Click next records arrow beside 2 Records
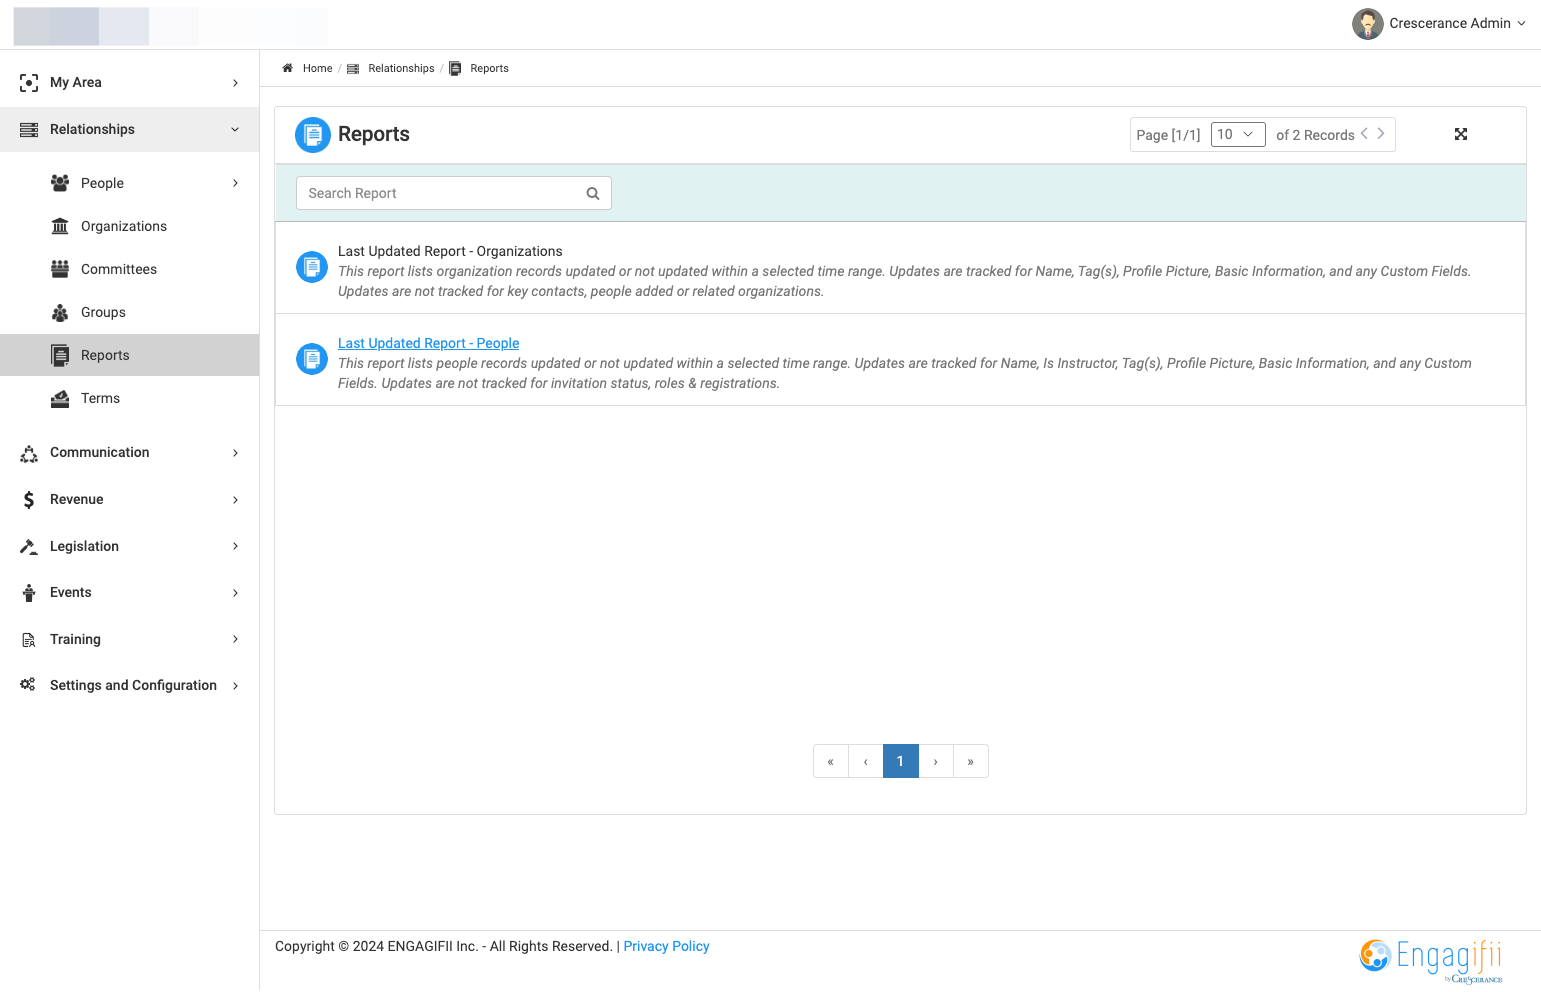The height and width of the screenshot is (992, 1541). [1381, 133]
